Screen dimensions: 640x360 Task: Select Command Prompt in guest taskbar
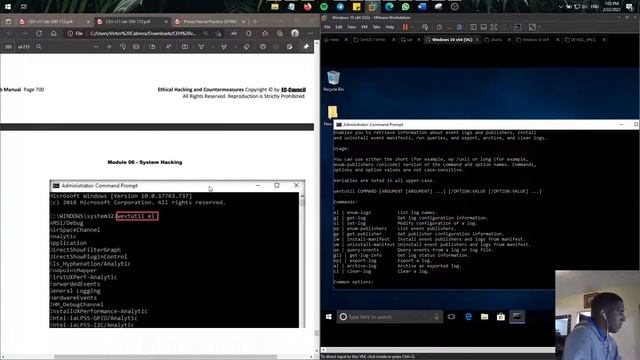(517, 317)
